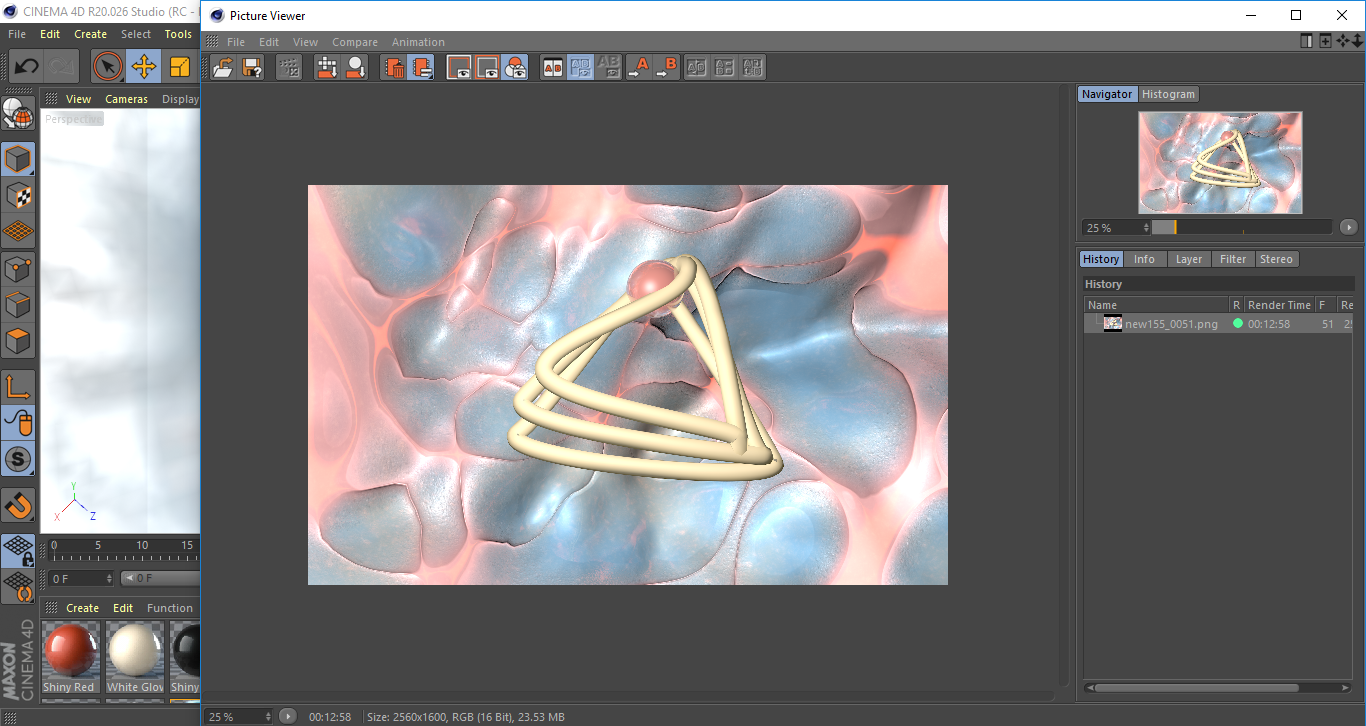
Task: Open the Animation menu
Action: pos(418,42)
